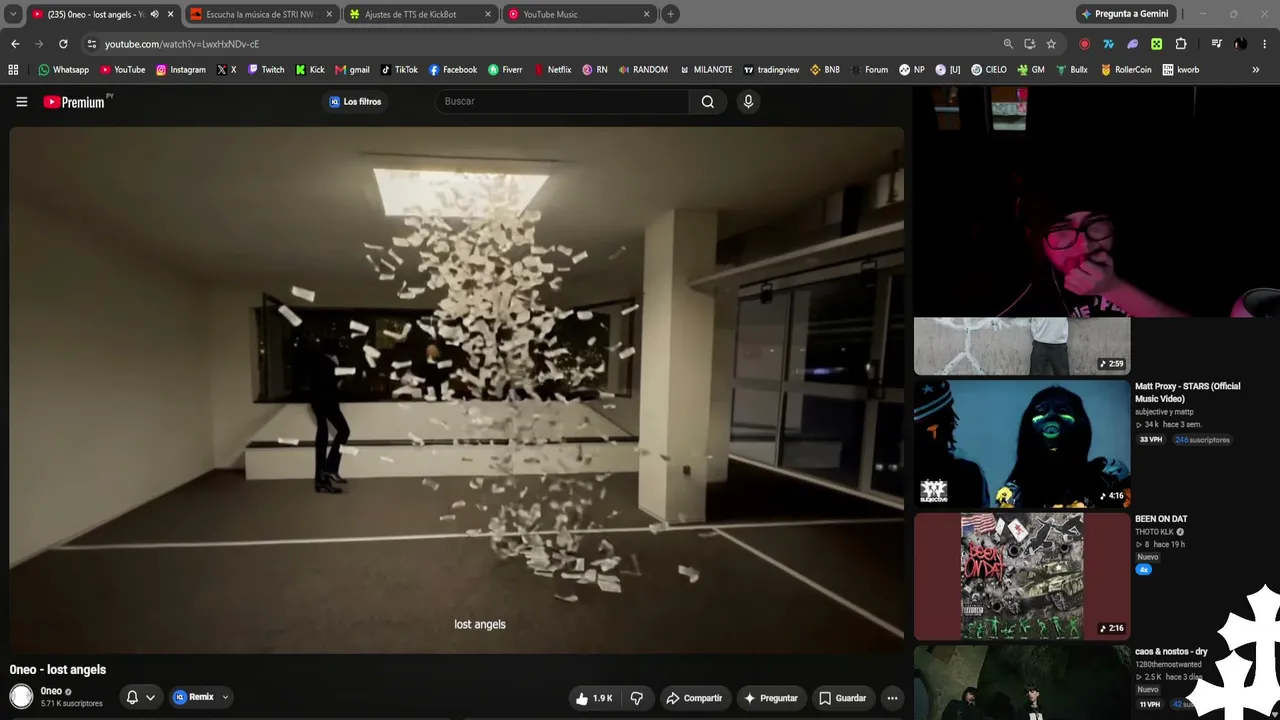Open Matt Proxy - STARS video title
This screenshot has height=720, width=1280.
(x=1187, y=392)
